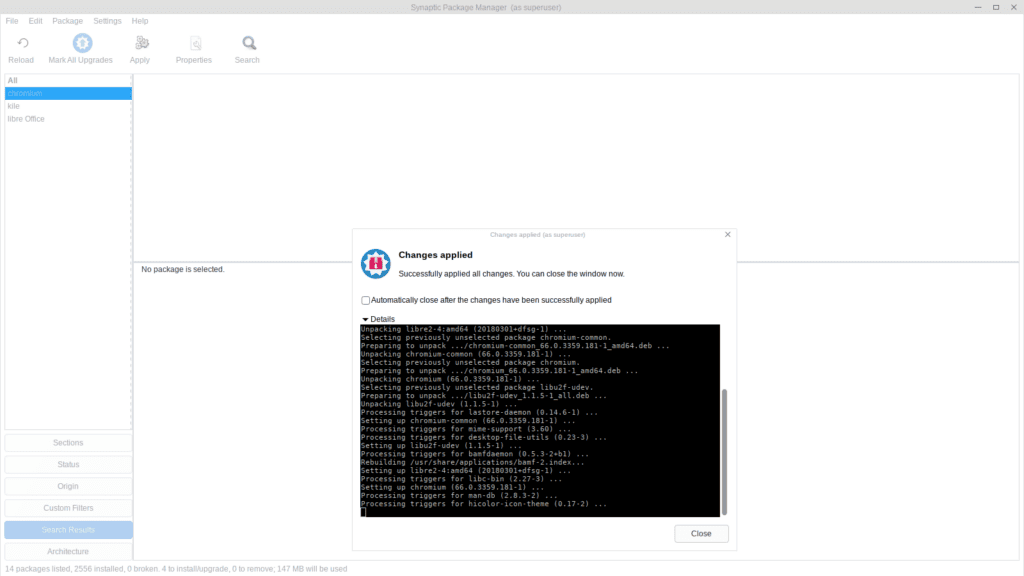Click the Close button in dialog
The width and height of the screenshot is (1024, 576).
coord(701,534)
